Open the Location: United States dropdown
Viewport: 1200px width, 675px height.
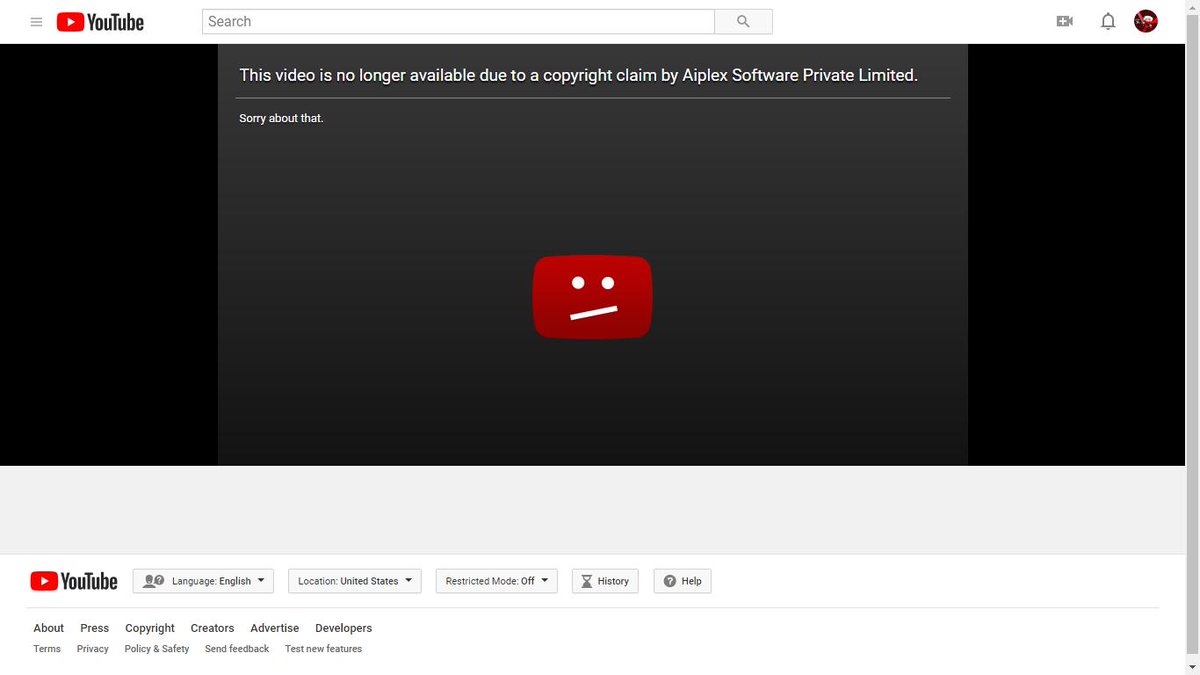click(x=355, y=581)
